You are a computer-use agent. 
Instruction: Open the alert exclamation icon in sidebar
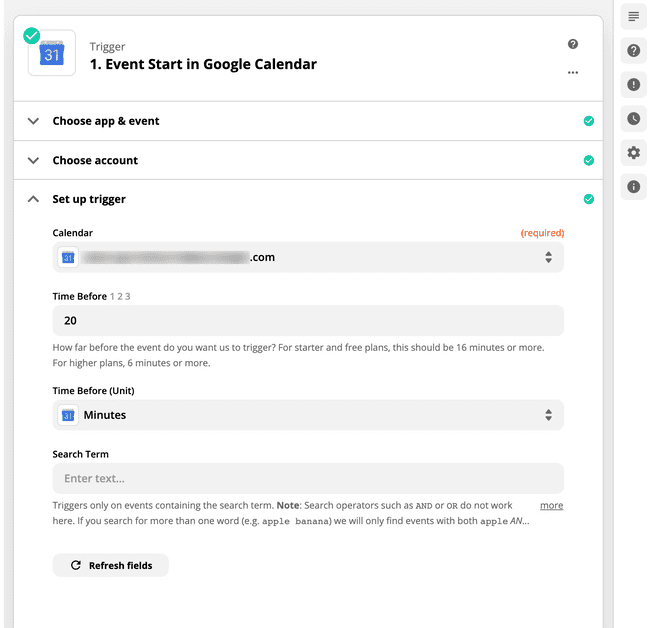[x=633, y=85]
